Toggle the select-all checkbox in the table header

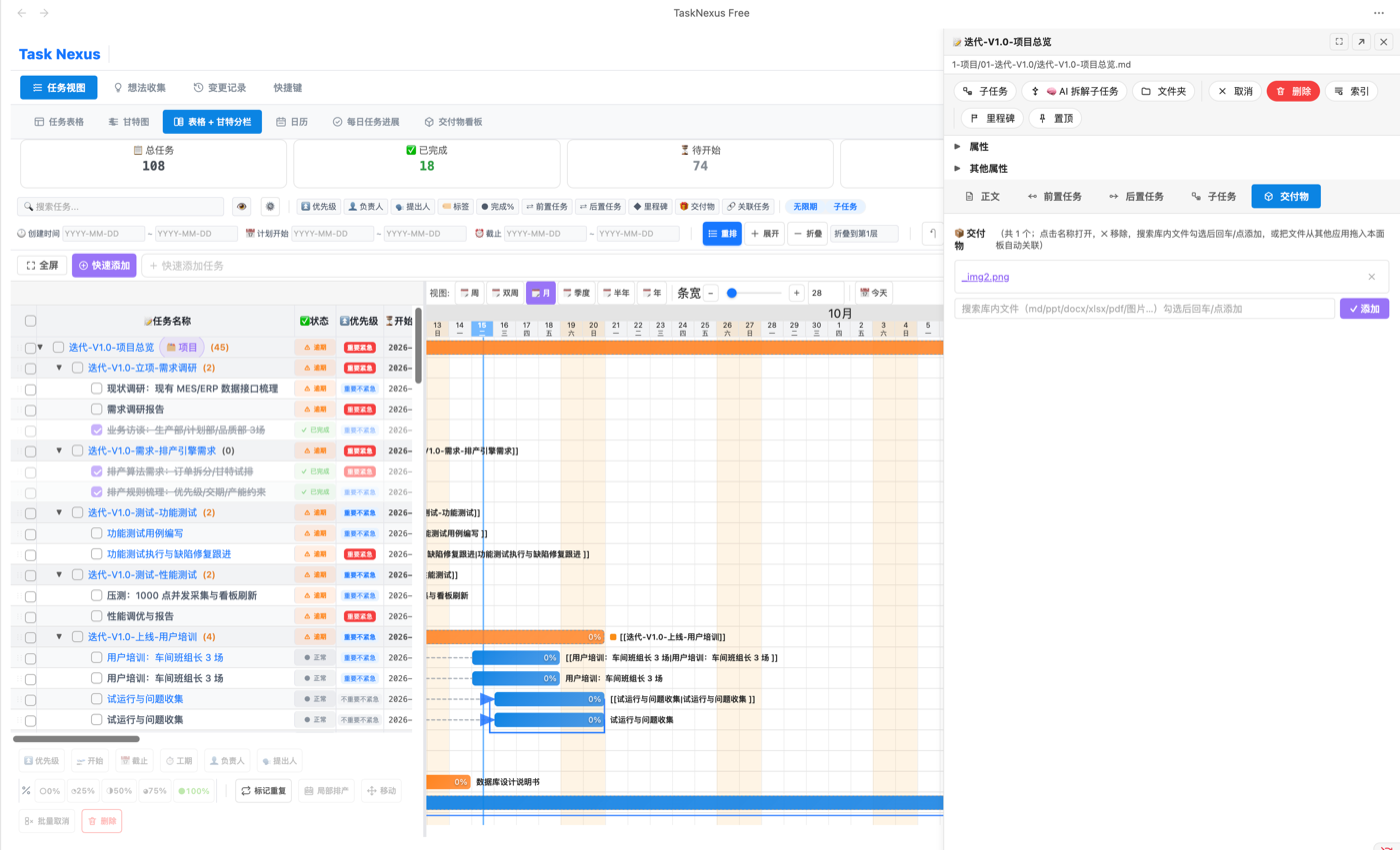(x=31, y=321)
